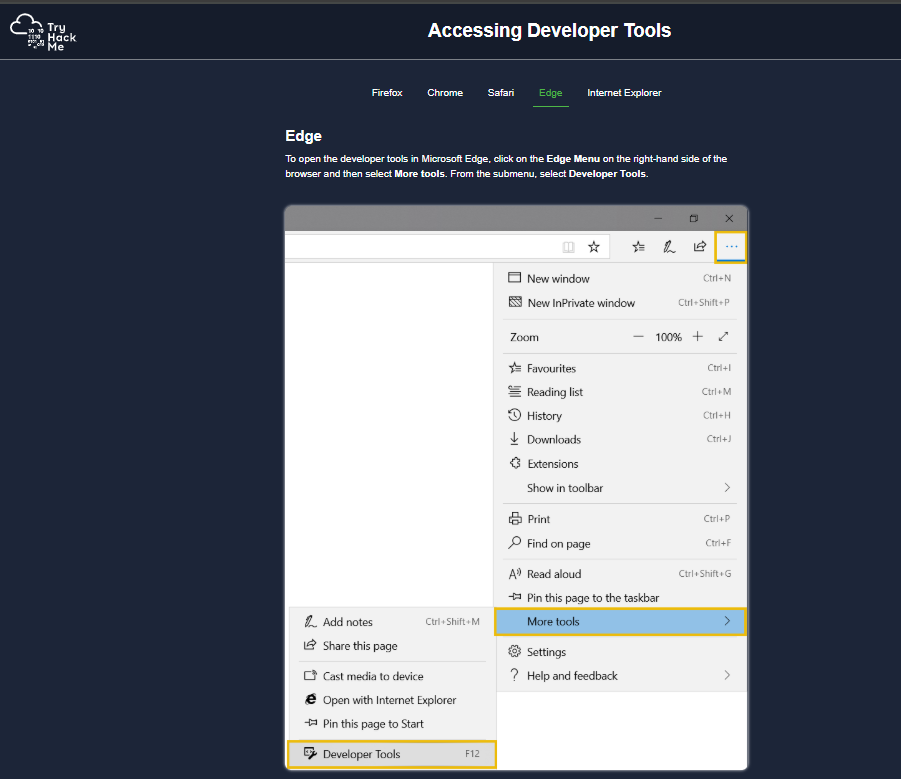Click the Ctrl+Shift+M shortcut label
Image resolution: width=901 pixels, height=779 pixels.
pyautogui.click(x=452, y=622)
